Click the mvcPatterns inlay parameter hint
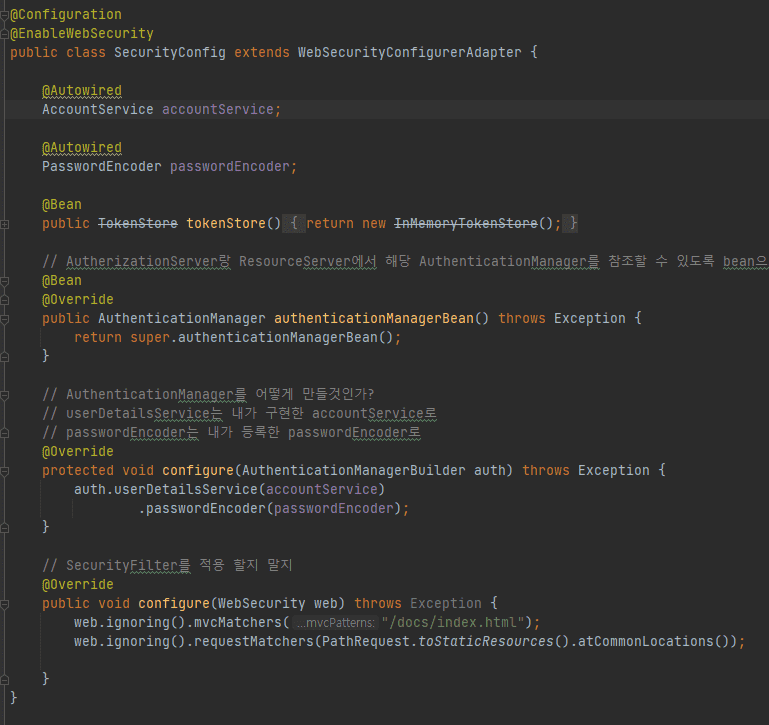Screen dimensions: 769x725 point(335,623)
